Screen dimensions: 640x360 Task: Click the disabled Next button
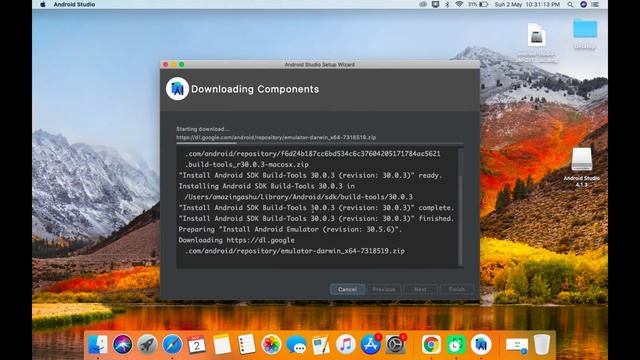tap(420, 289)
